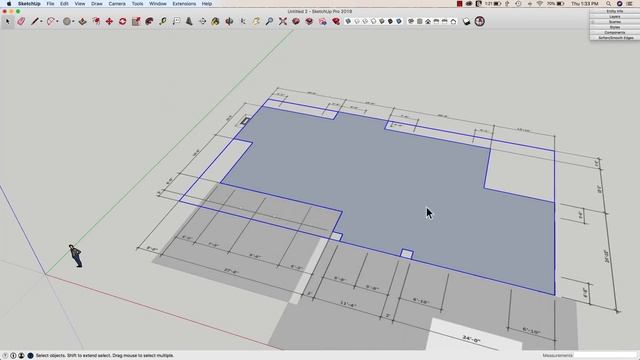This screenshot has width=640, height=360.
Task: Open the Shapes tool dropdown arrow
Action: click(x=73, y=22)
